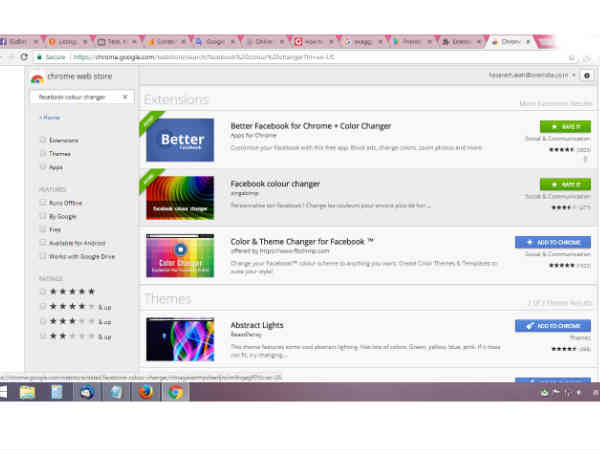Click the Windows Start button

[6, 392]
